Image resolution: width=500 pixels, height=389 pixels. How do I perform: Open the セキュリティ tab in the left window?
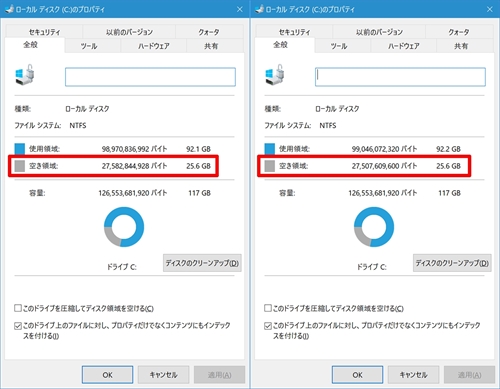[x=44, y=32]
